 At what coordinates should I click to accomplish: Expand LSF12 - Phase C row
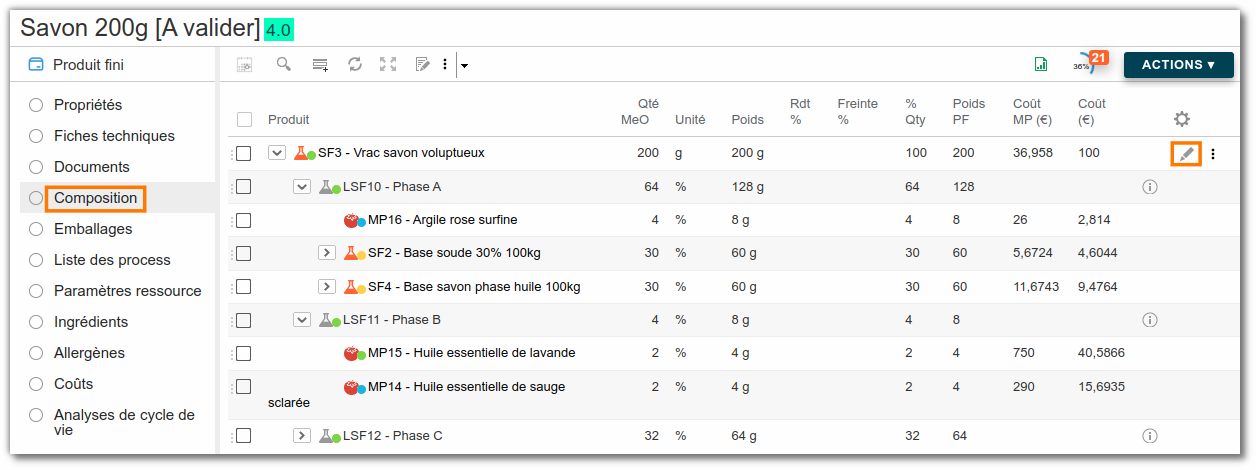click(x=301, y=436)
